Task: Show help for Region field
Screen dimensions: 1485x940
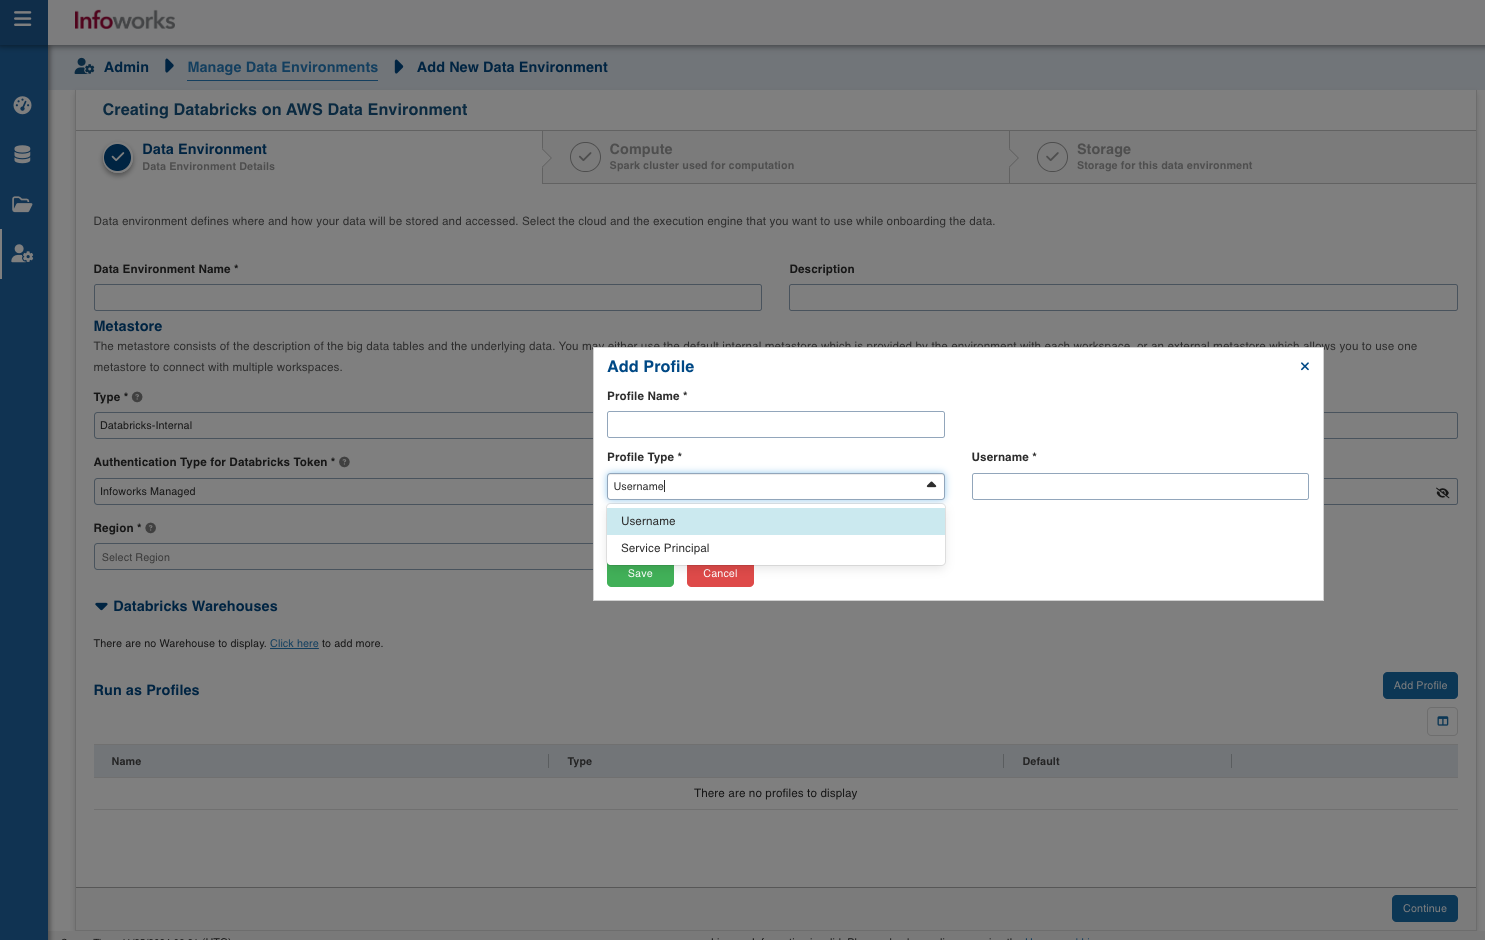Action: (x=151, y=528)
